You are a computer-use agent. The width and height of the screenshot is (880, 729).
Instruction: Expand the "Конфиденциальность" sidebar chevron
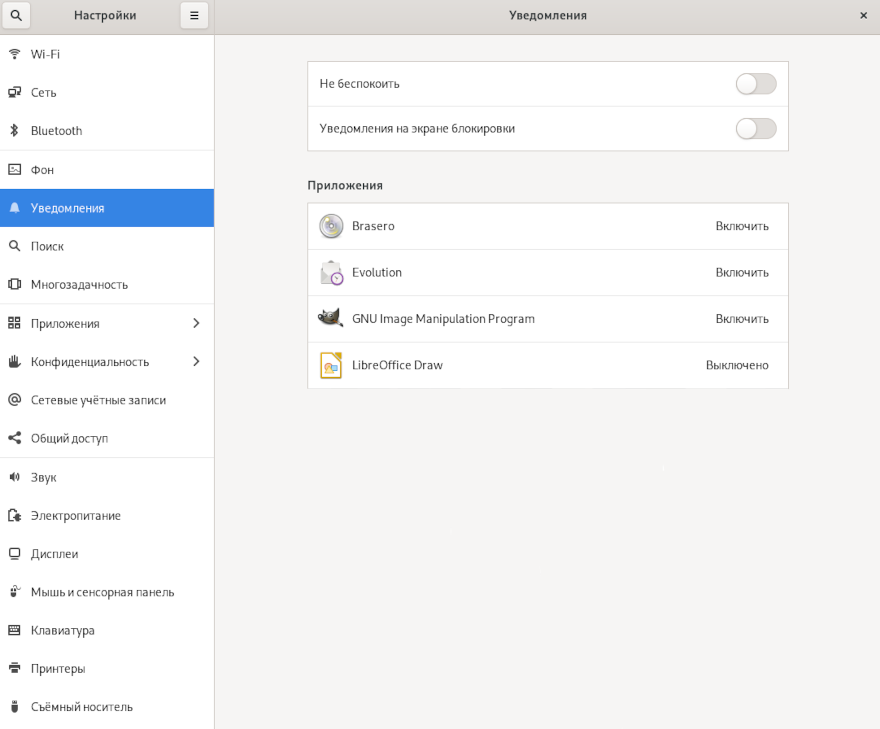point(196,361)
